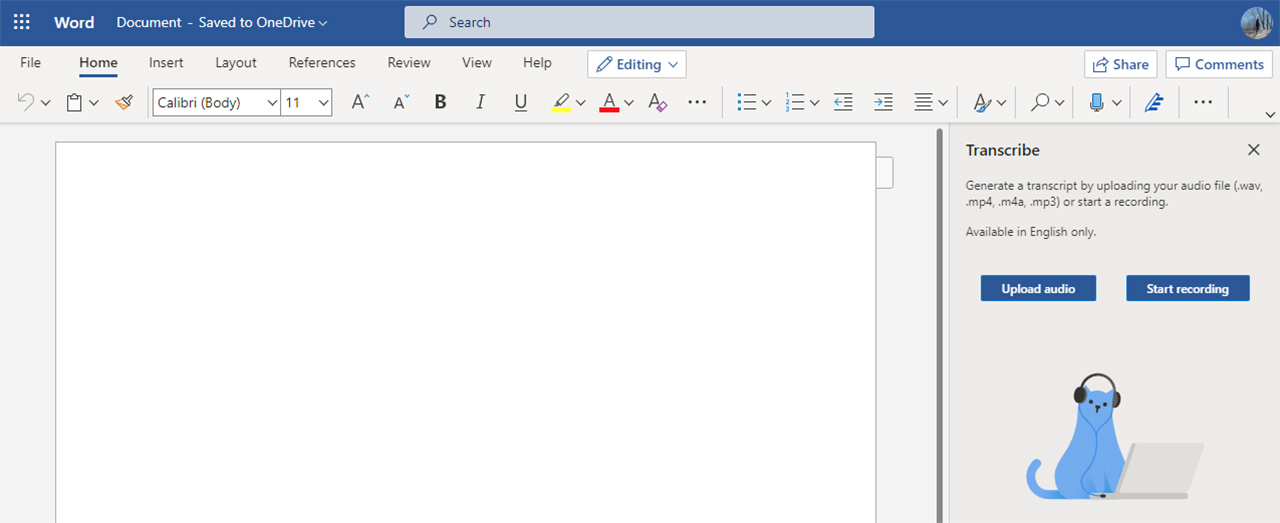Open the document title saved location dropdown

222,22
